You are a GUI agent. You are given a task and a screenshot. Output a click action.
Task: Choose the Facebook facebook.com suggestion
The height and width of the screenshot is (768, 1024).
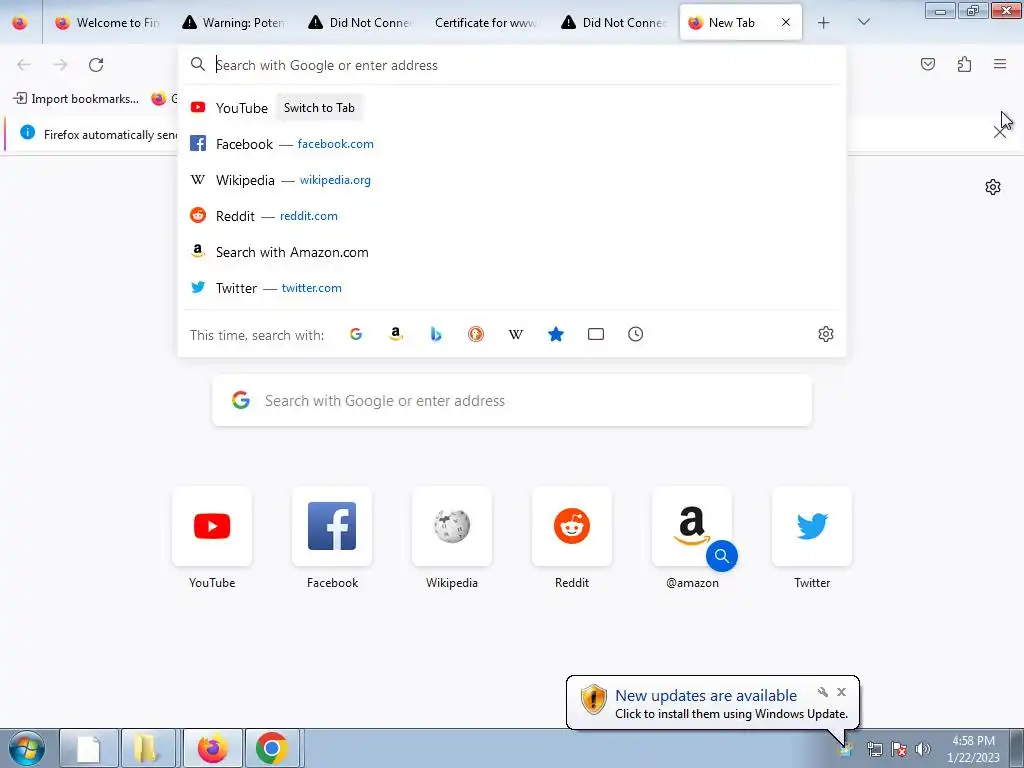pos(512,144)
